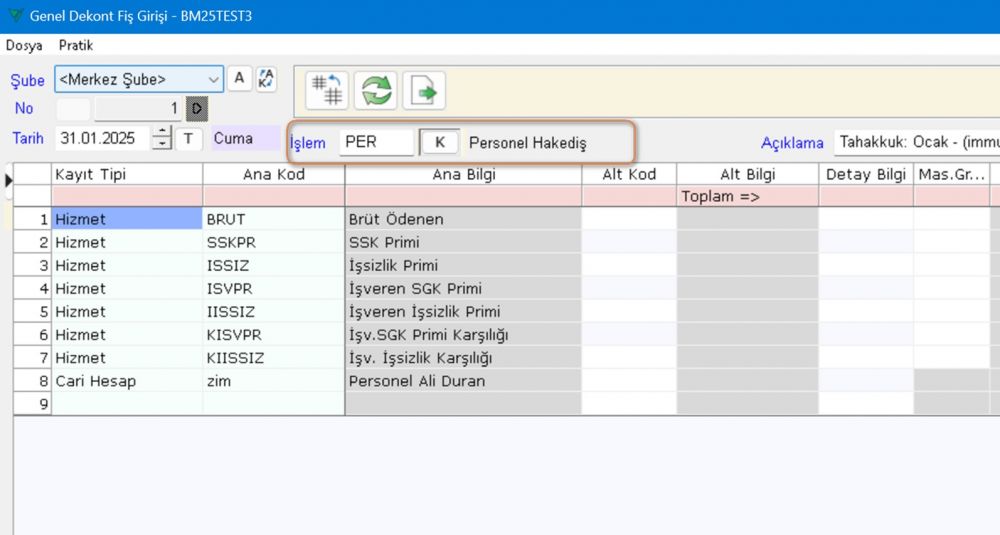
Task: Decrease the Tarih date with down spinner
Action: click(x=162, y=145)
